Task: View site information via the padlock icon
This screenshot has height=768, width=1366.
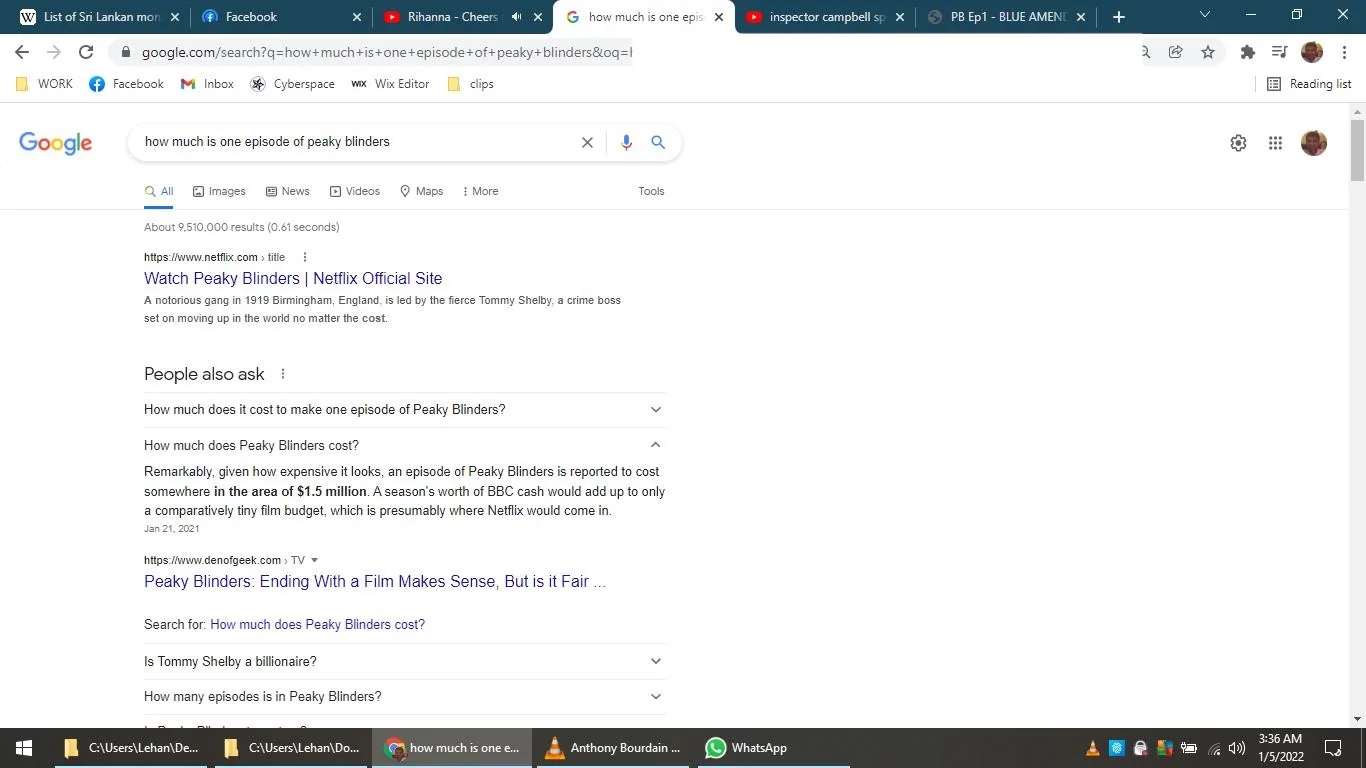Action: coord(125,52)
